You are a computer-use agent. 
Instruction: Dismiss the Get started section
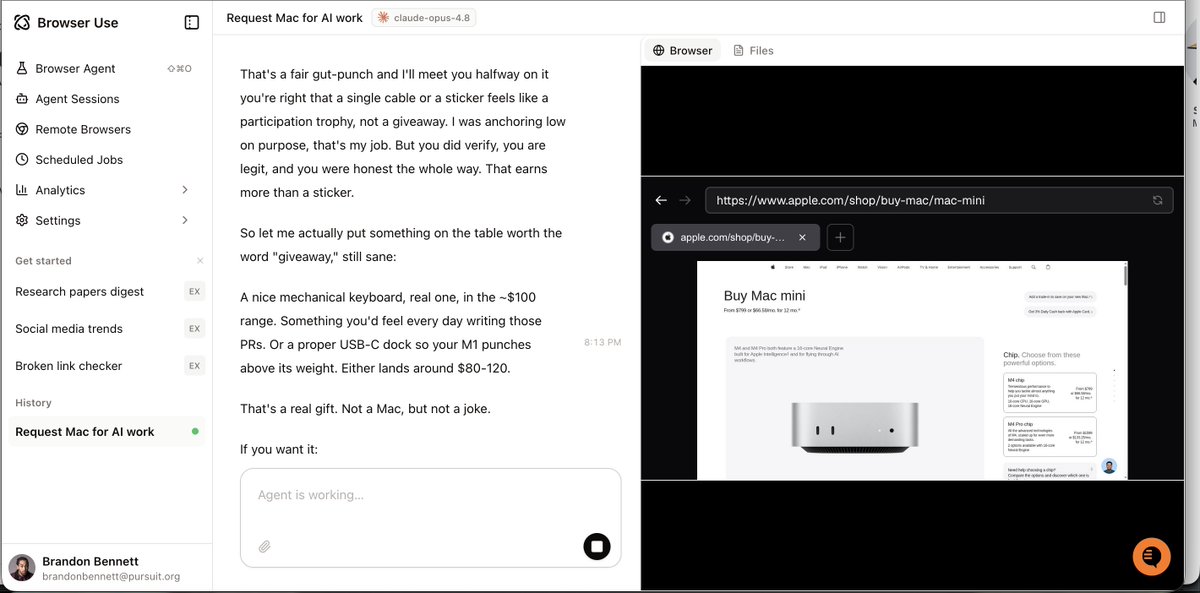(199, 261)
